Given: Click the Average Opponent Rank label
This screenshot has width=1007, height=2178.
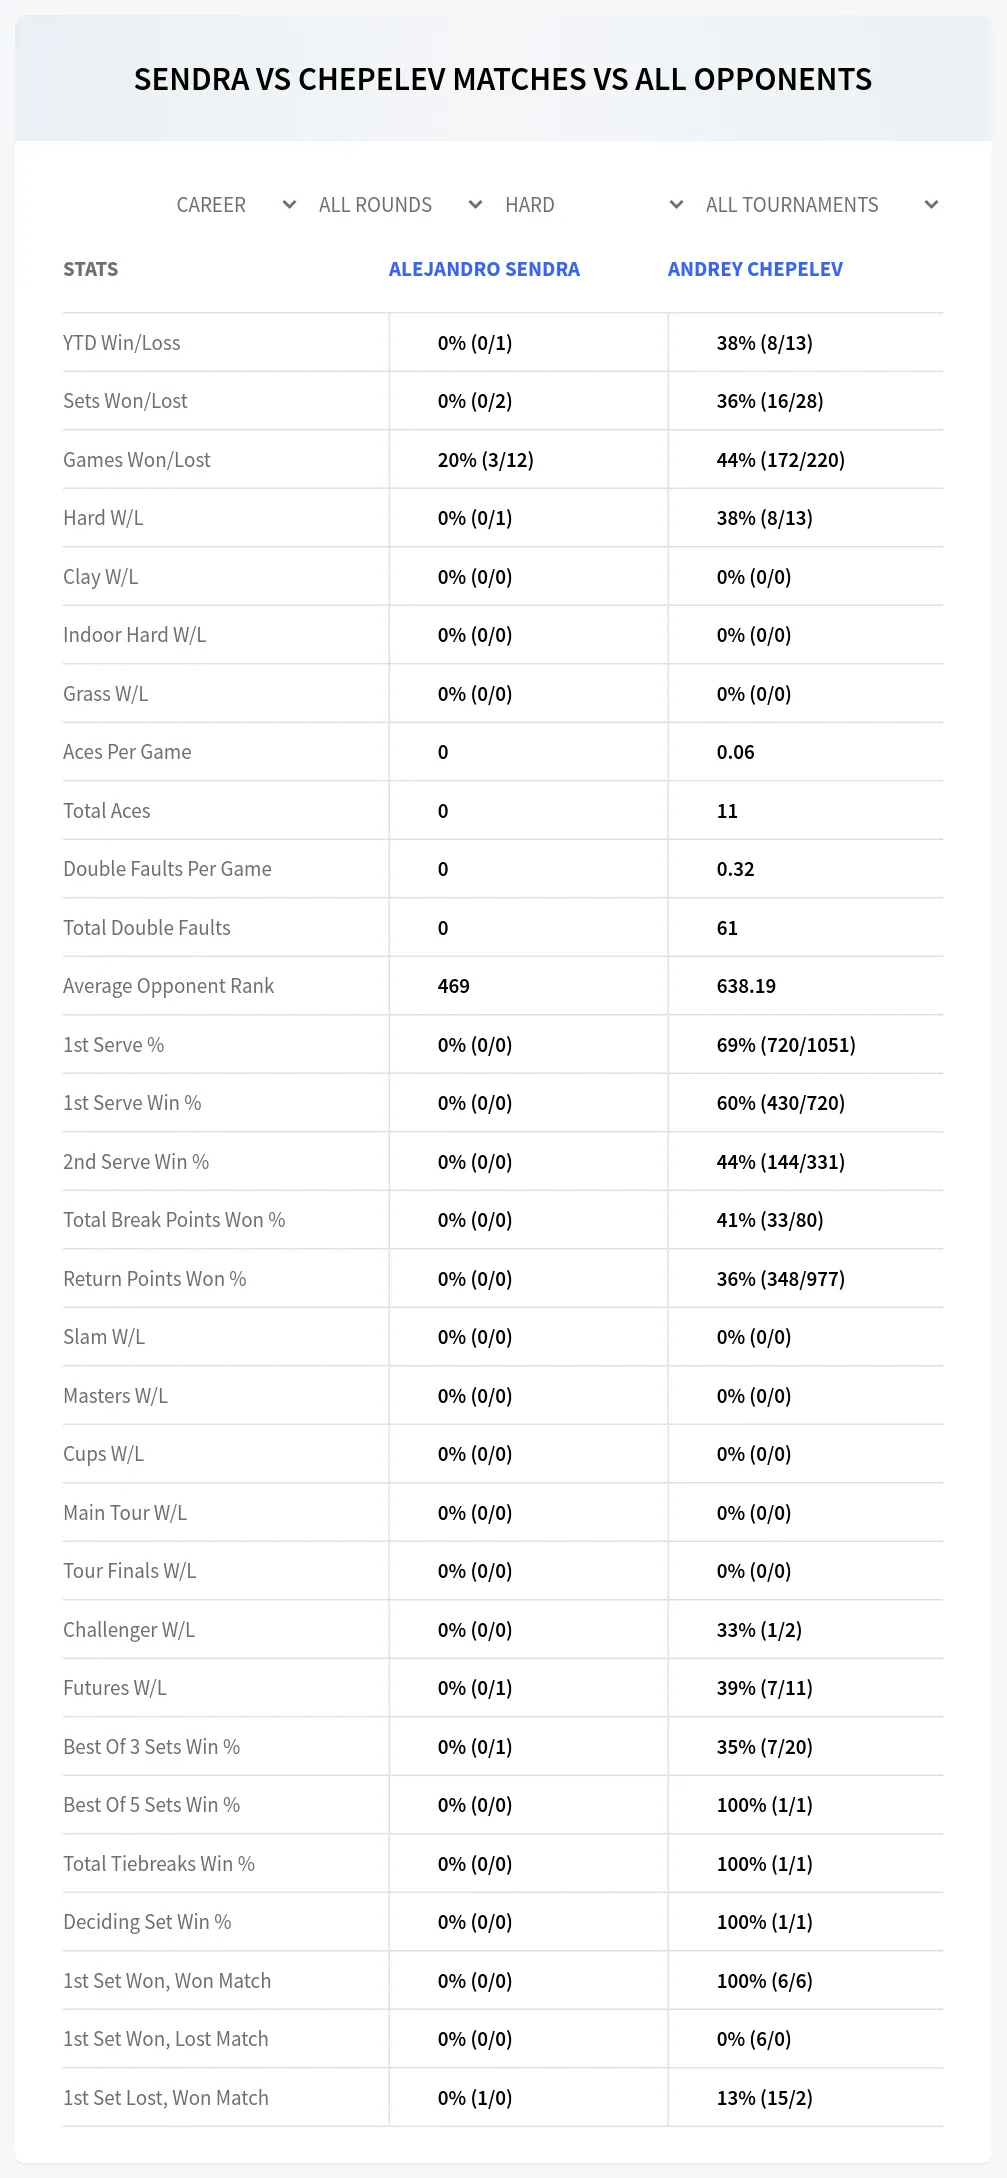Looking at the screenshot, I should click(168, 986).
